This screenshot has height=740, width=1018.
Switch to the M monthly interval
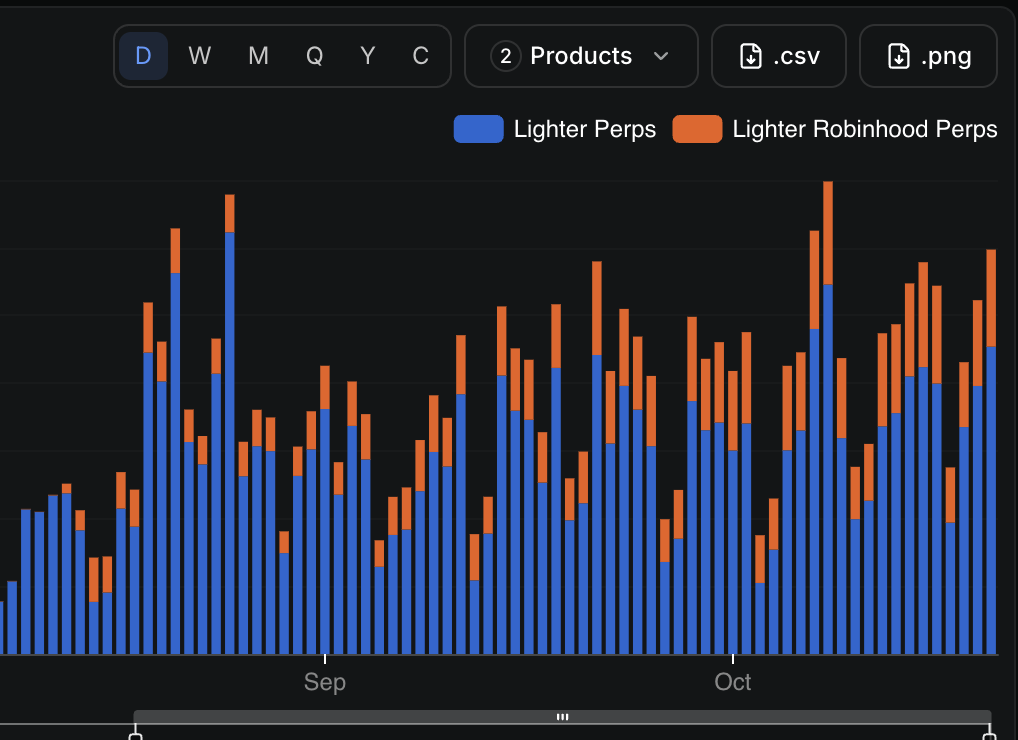click(x=258, y=56)
